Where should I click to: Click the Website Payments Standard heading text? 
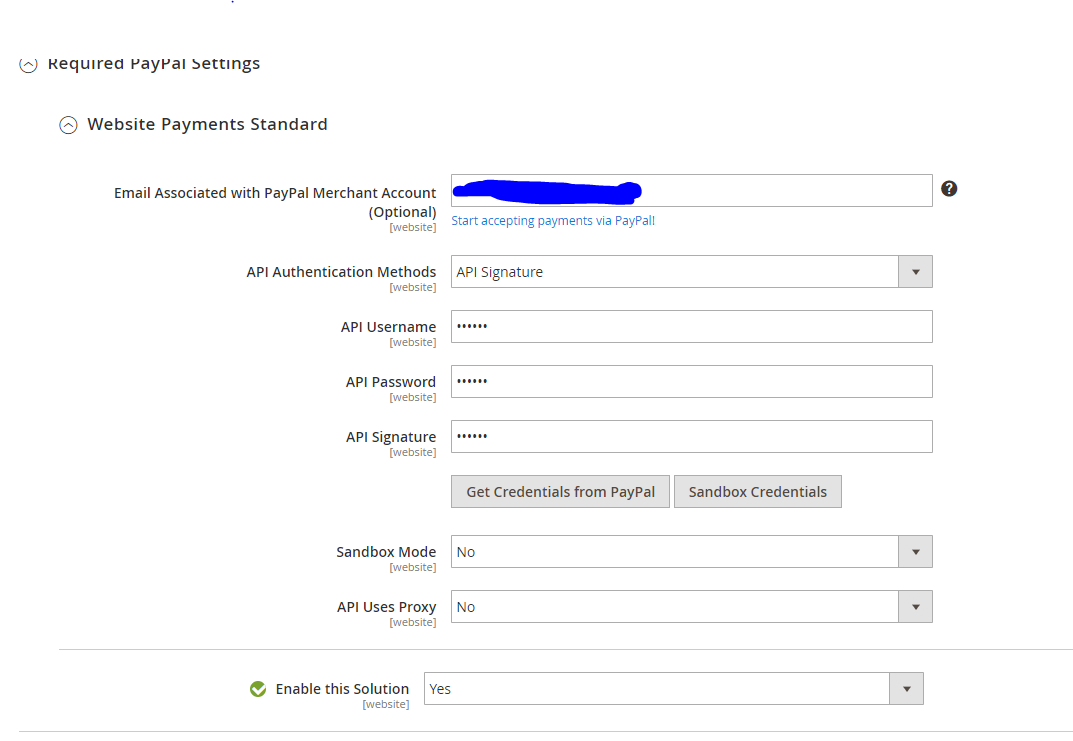207,124
